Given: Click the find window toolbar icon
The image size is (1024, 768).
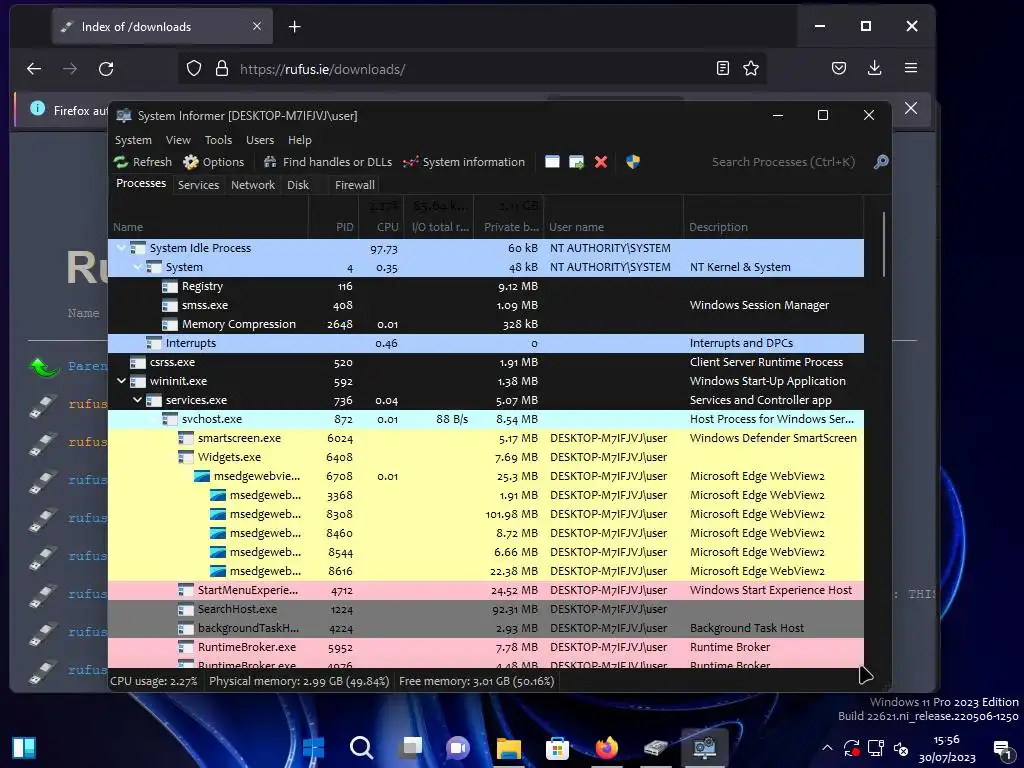Looking at the screenshot, I should pos(552,162).
